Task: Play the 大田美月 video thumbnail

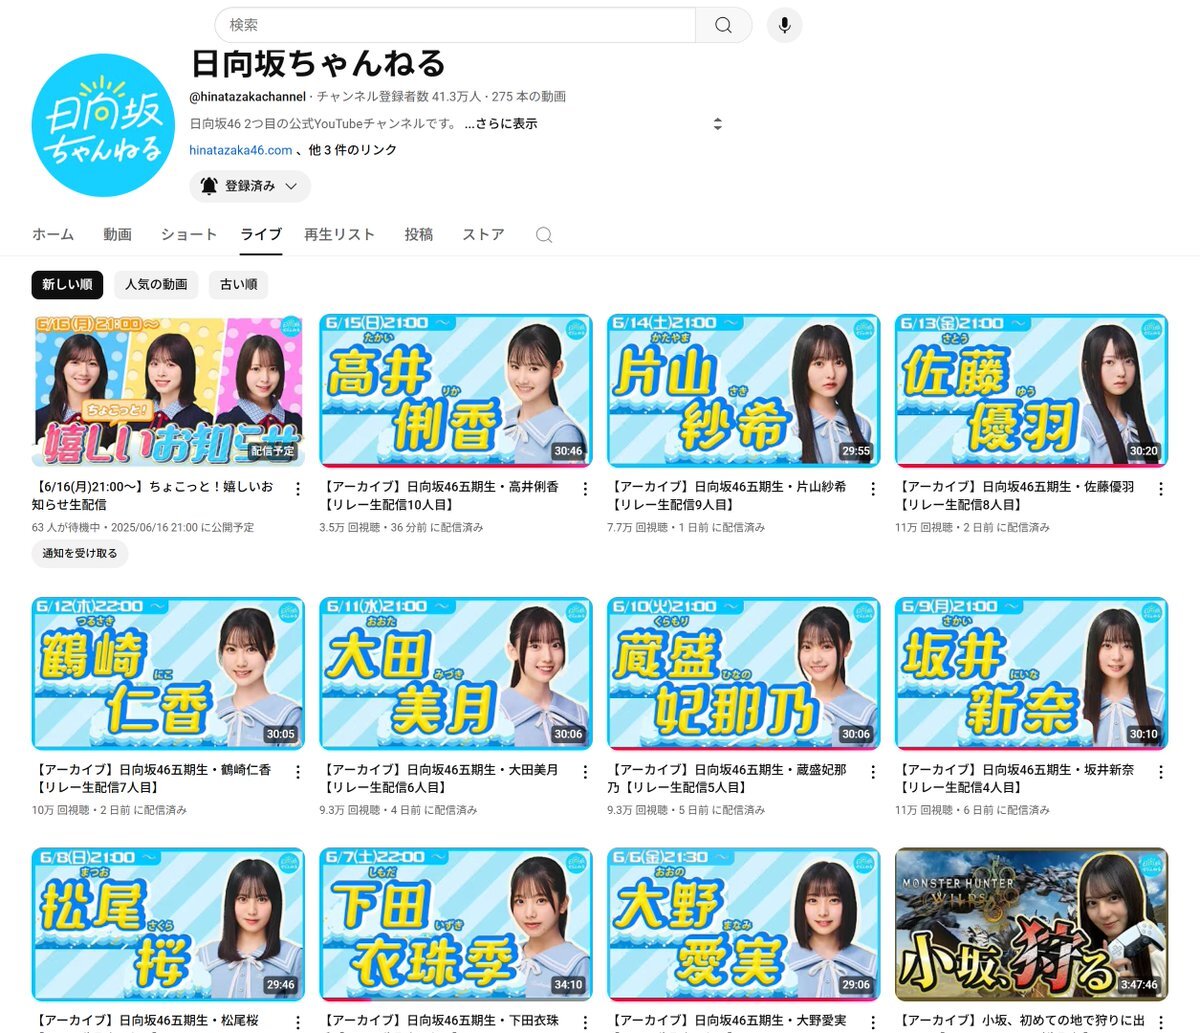Action: tap(456, 674)
